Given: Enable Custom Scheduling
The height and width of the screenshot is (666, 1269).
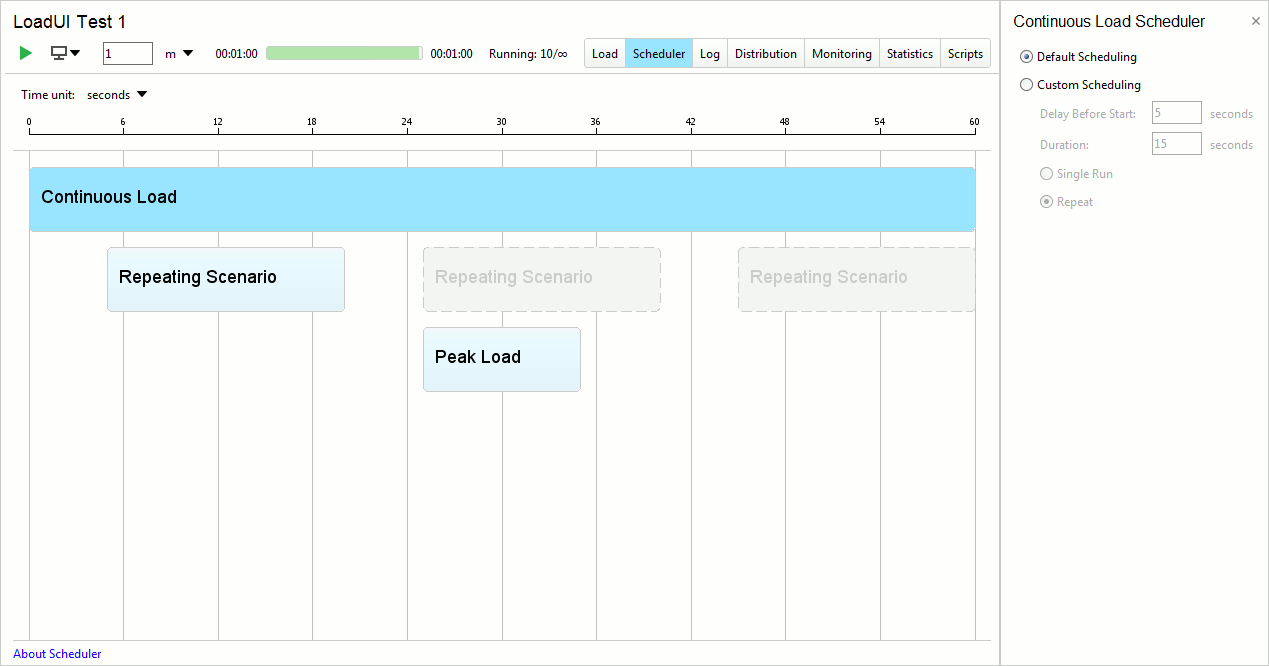Looking at the screenshot, I should (1026, 84).
